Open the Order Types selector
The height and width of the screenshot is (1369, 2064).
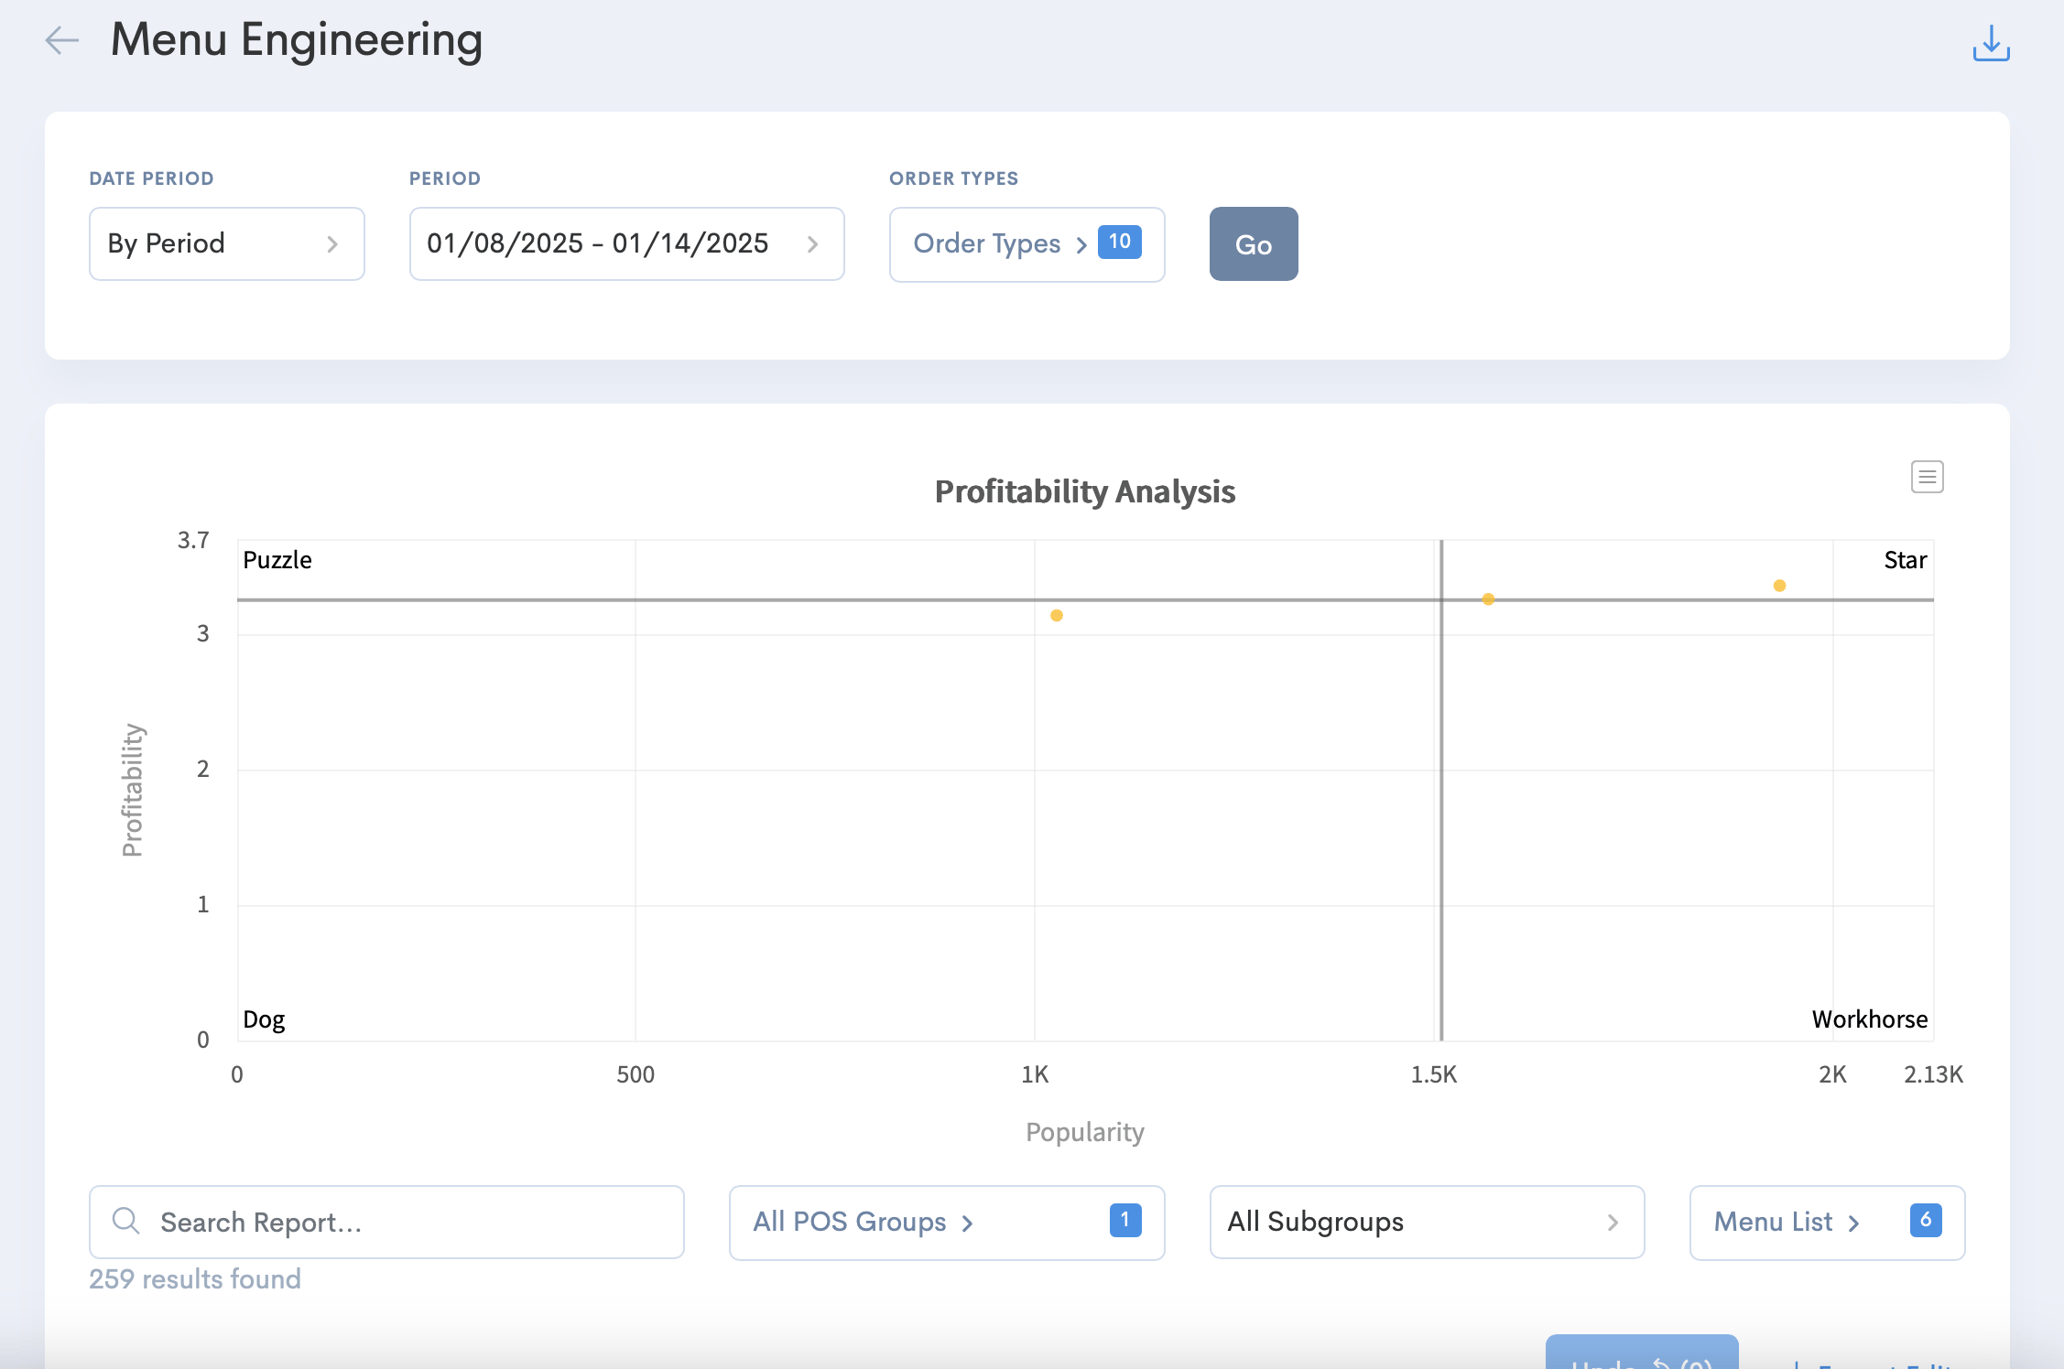tap(1027, 244)
